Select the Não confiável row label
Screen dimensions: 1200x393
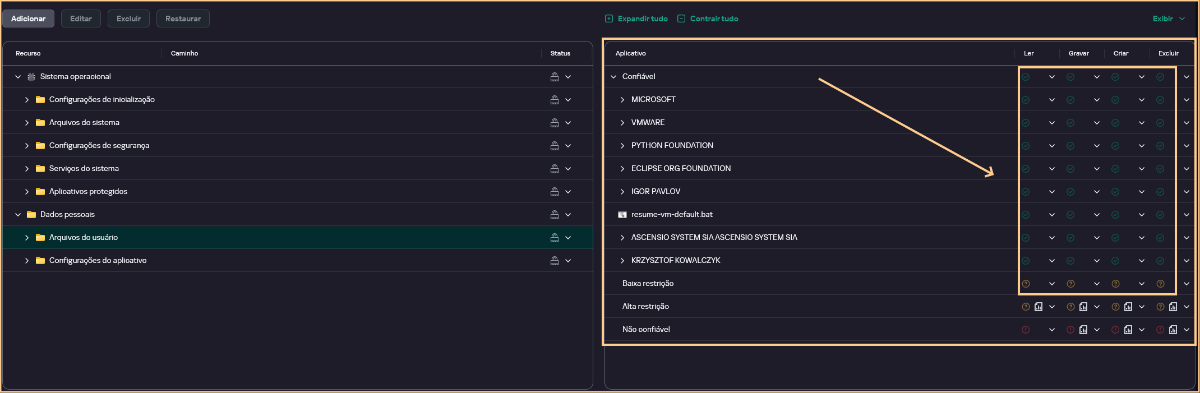pyautogui.click(x=646, y=330)
